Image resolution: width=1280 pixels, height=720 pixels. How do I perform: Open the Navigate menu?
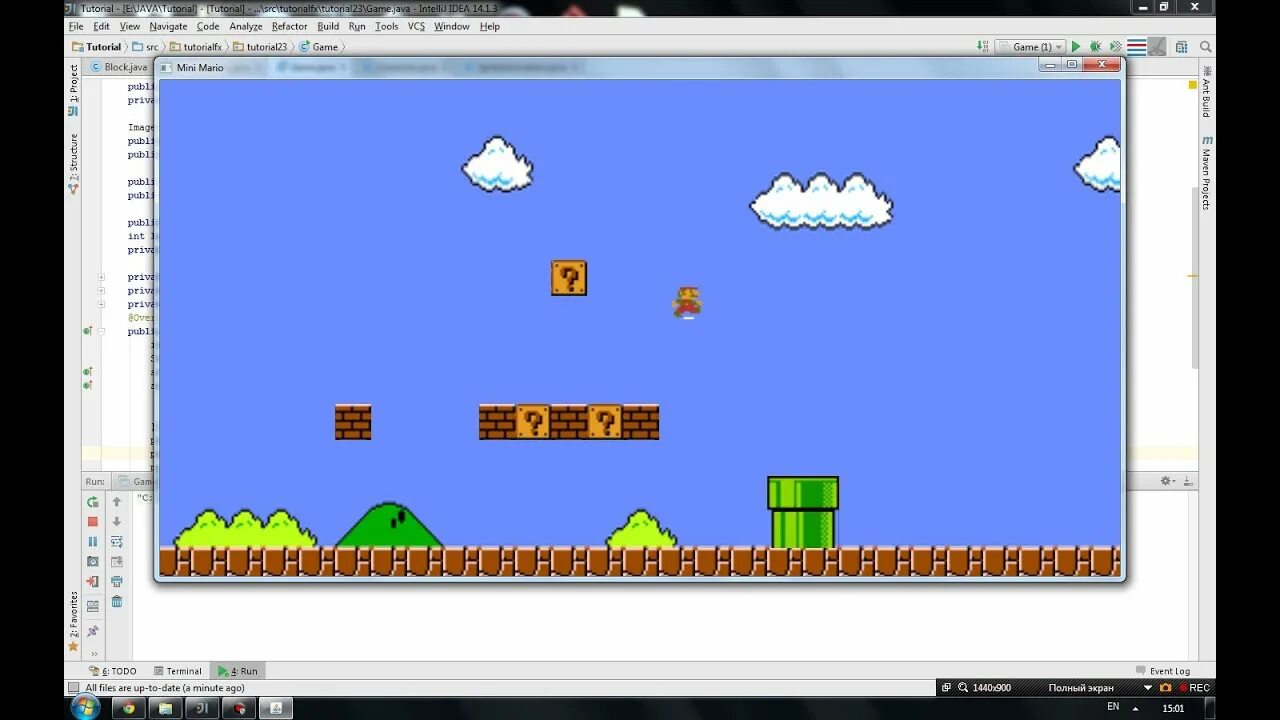[168, 27]
